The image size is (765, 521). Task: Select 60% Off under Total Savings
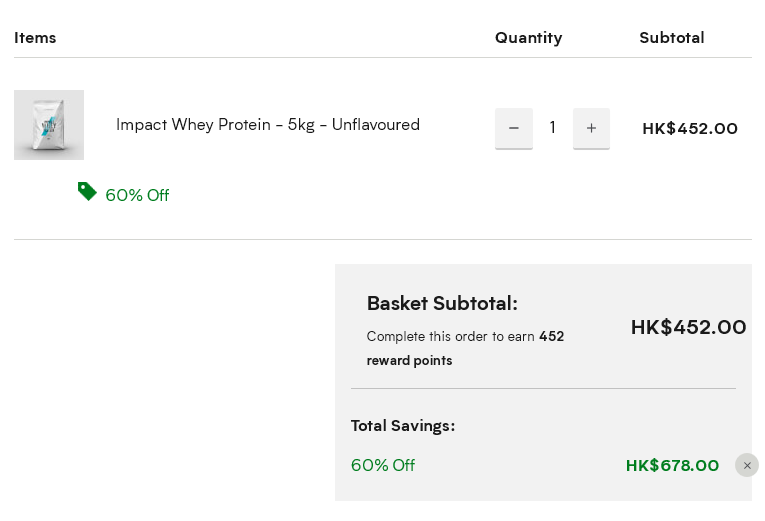[383, 465]
